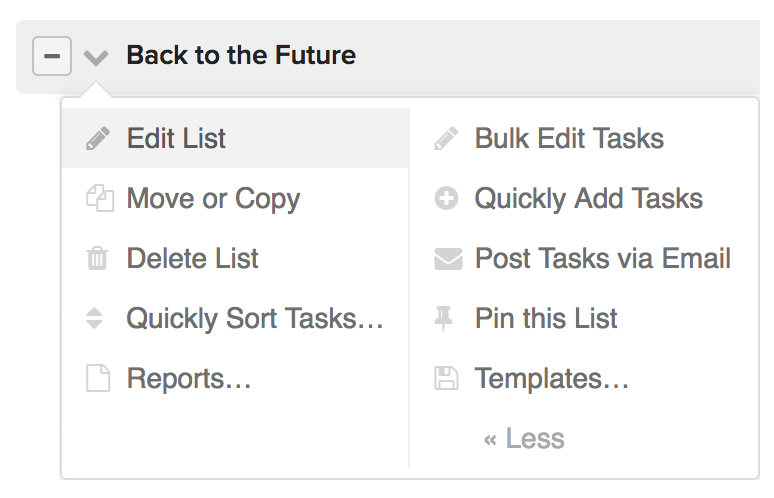774x498 pixels.
Task: Select Edit List from the menu
Action: pos(176,139)
